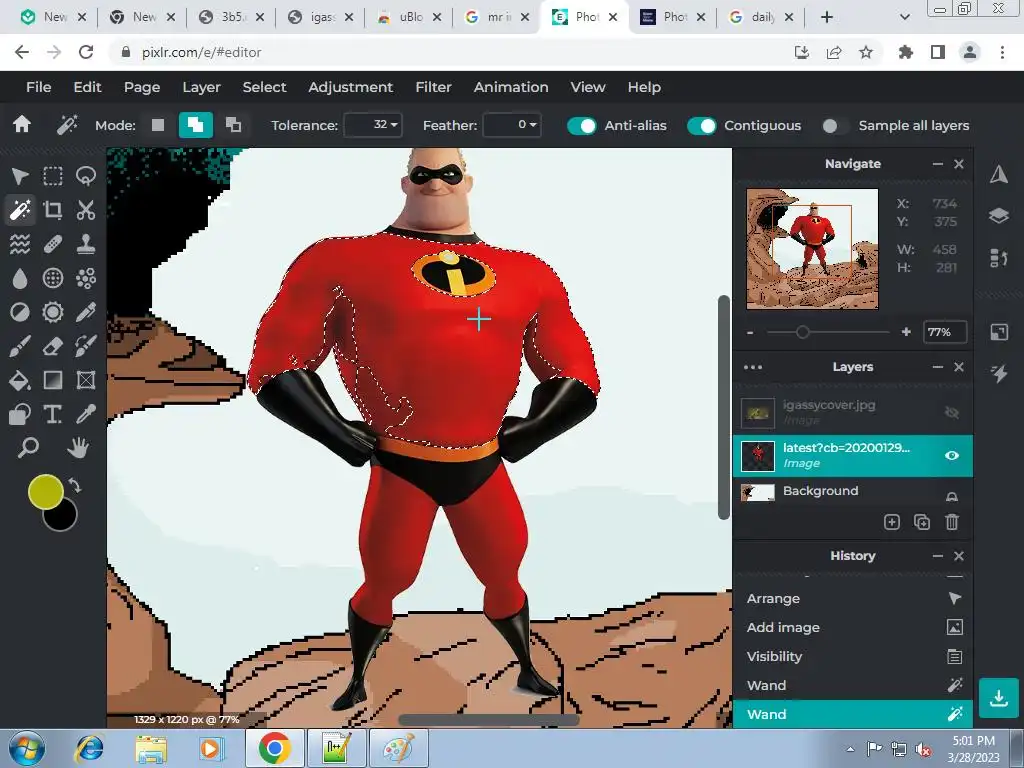
Task: Set wand mode to add selection
Action: click(196, 125)
